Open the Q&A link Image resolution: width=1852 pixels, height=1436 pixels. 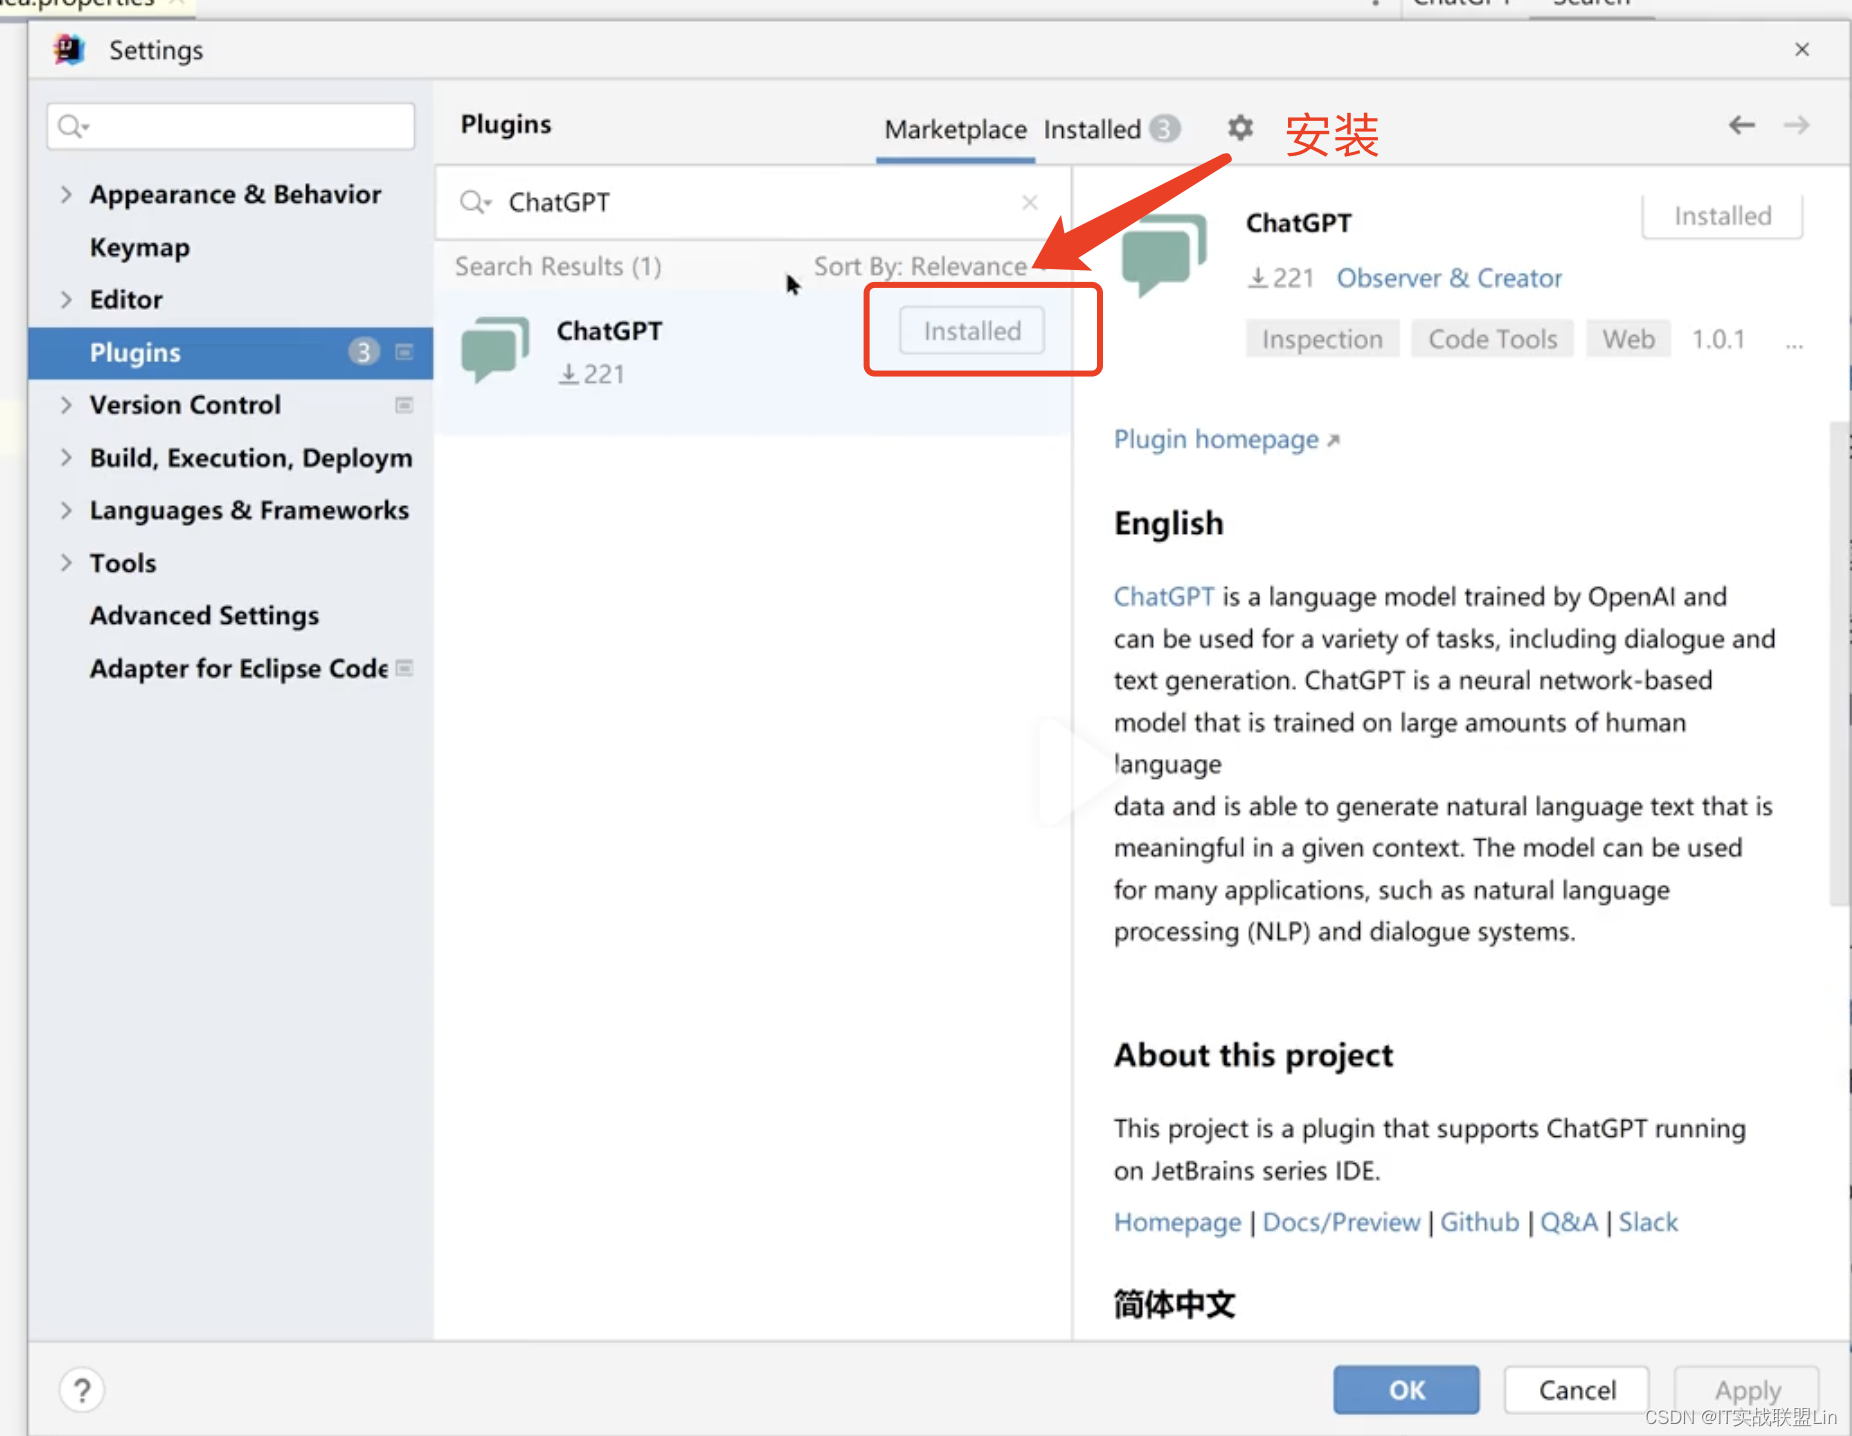pyautogui.click(x=1569, y=1222)
